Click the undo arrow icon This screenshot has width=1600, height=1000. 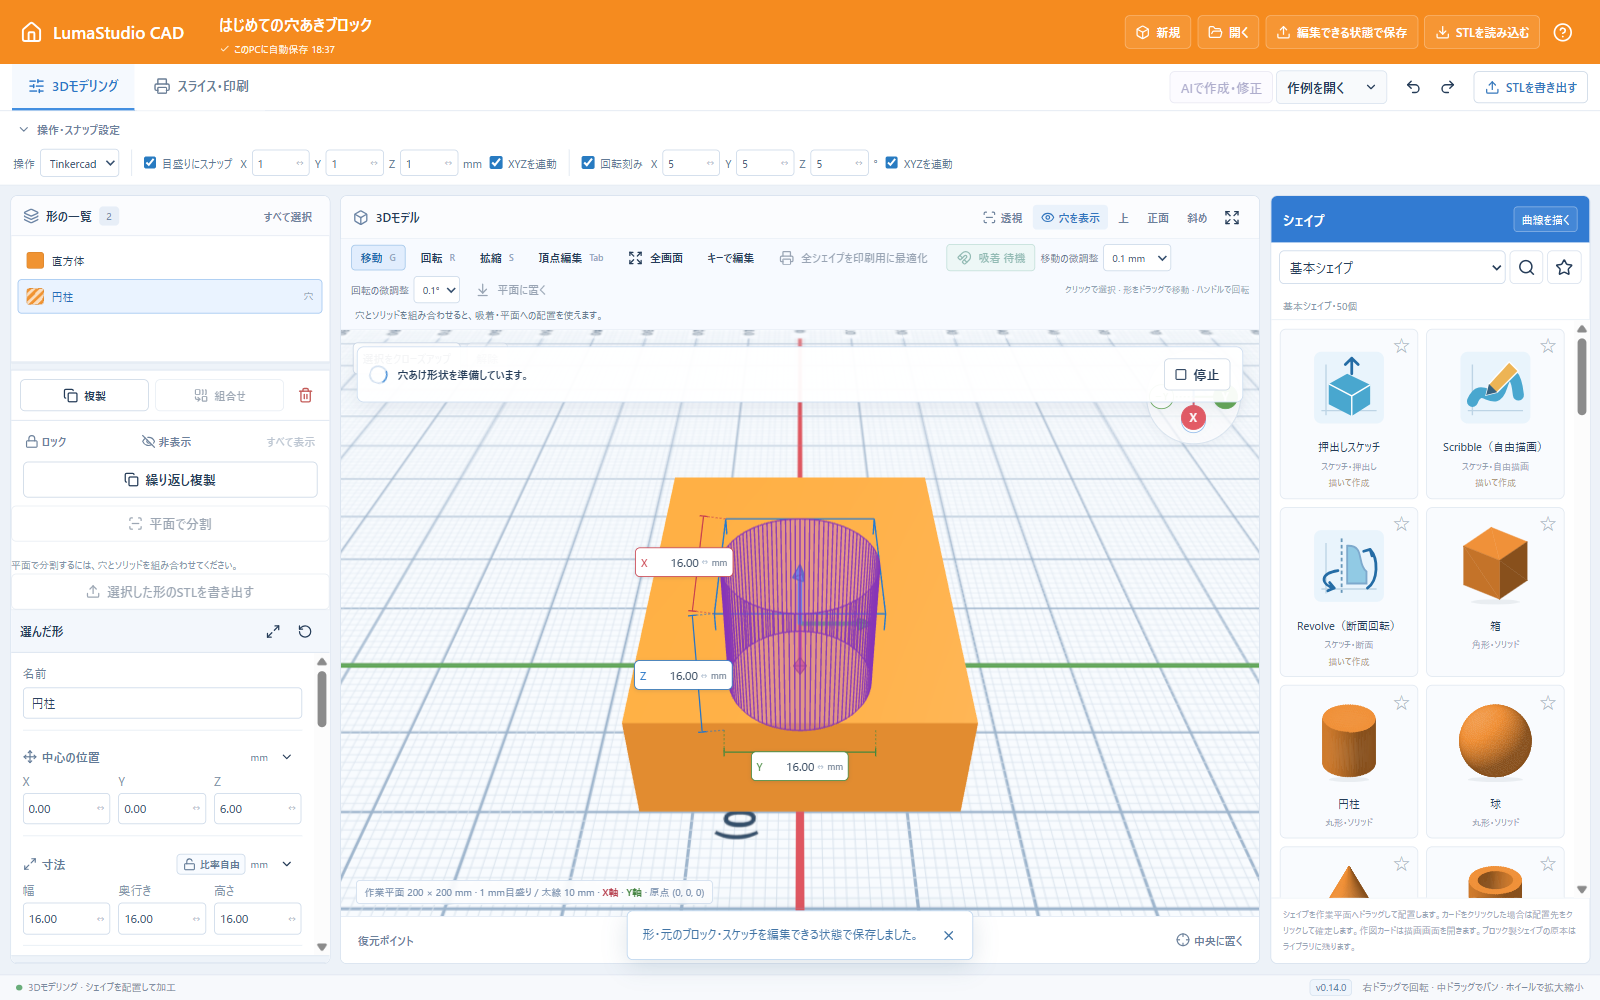pos(1413,87)
